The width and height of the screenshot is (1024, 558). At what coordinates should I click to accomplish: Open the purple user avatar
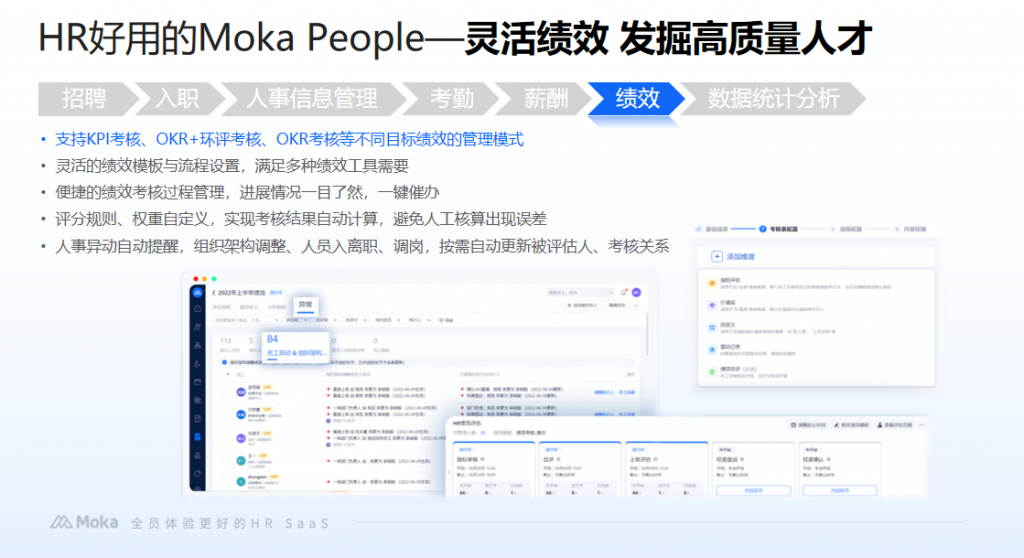(636, 292)
